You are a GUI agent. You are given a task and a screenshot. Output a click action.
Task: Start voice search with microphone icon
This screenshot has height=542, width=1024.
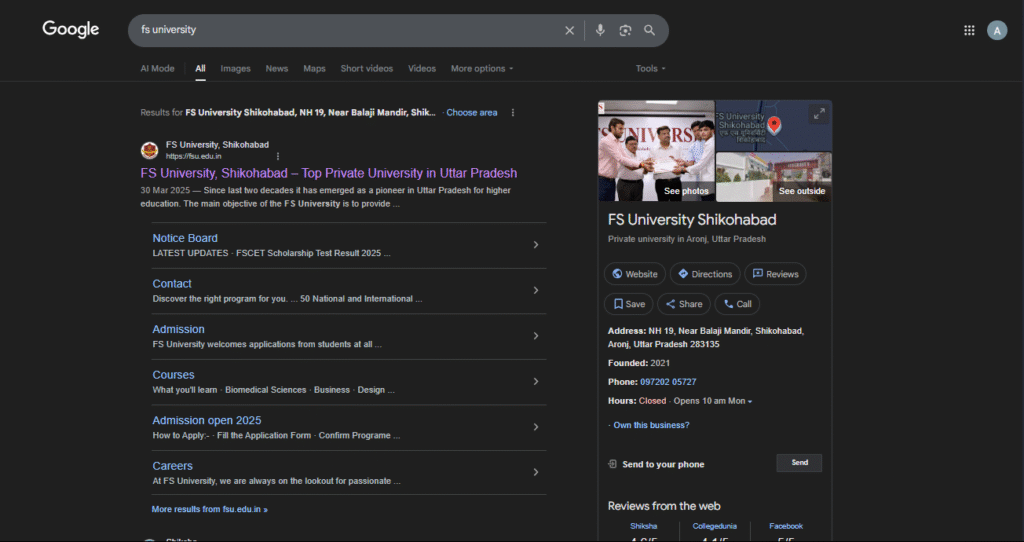pyautogui.click(x=600, y=31)
